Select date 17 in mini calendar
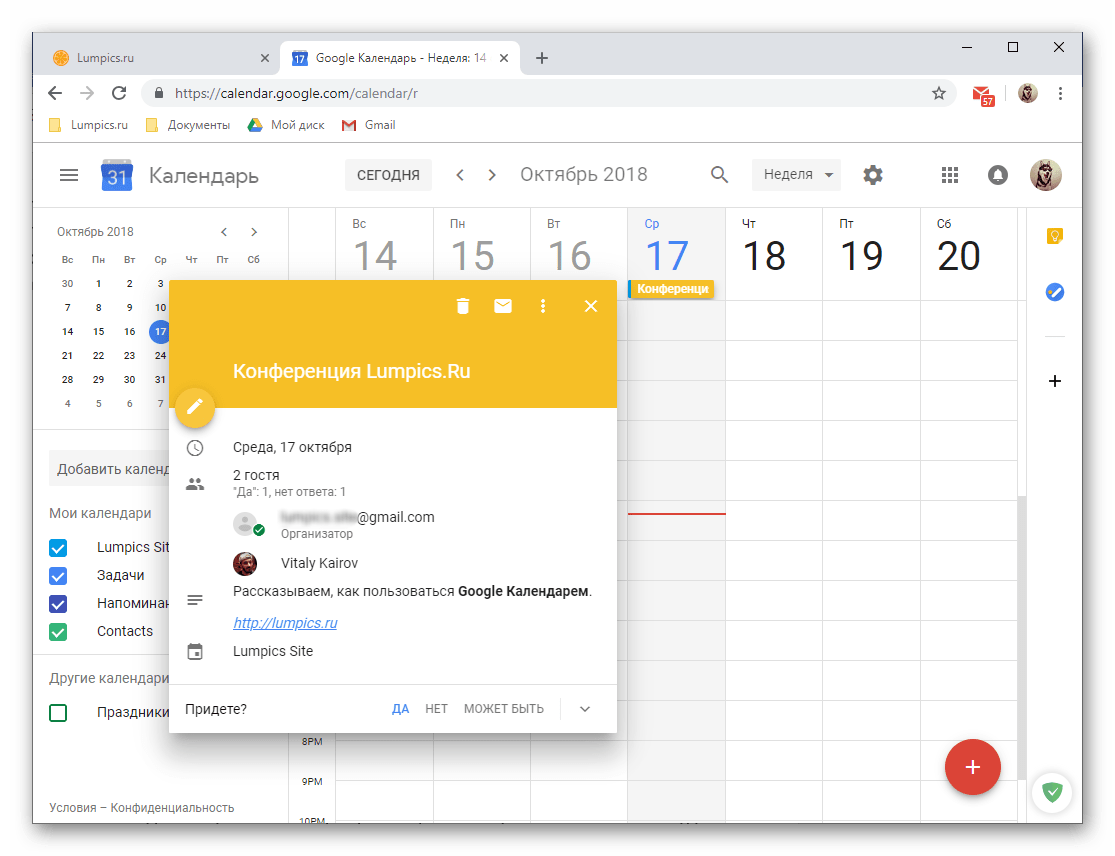Image resolution: width=1115 pixels, height=856 pixels. pos(161,331)
